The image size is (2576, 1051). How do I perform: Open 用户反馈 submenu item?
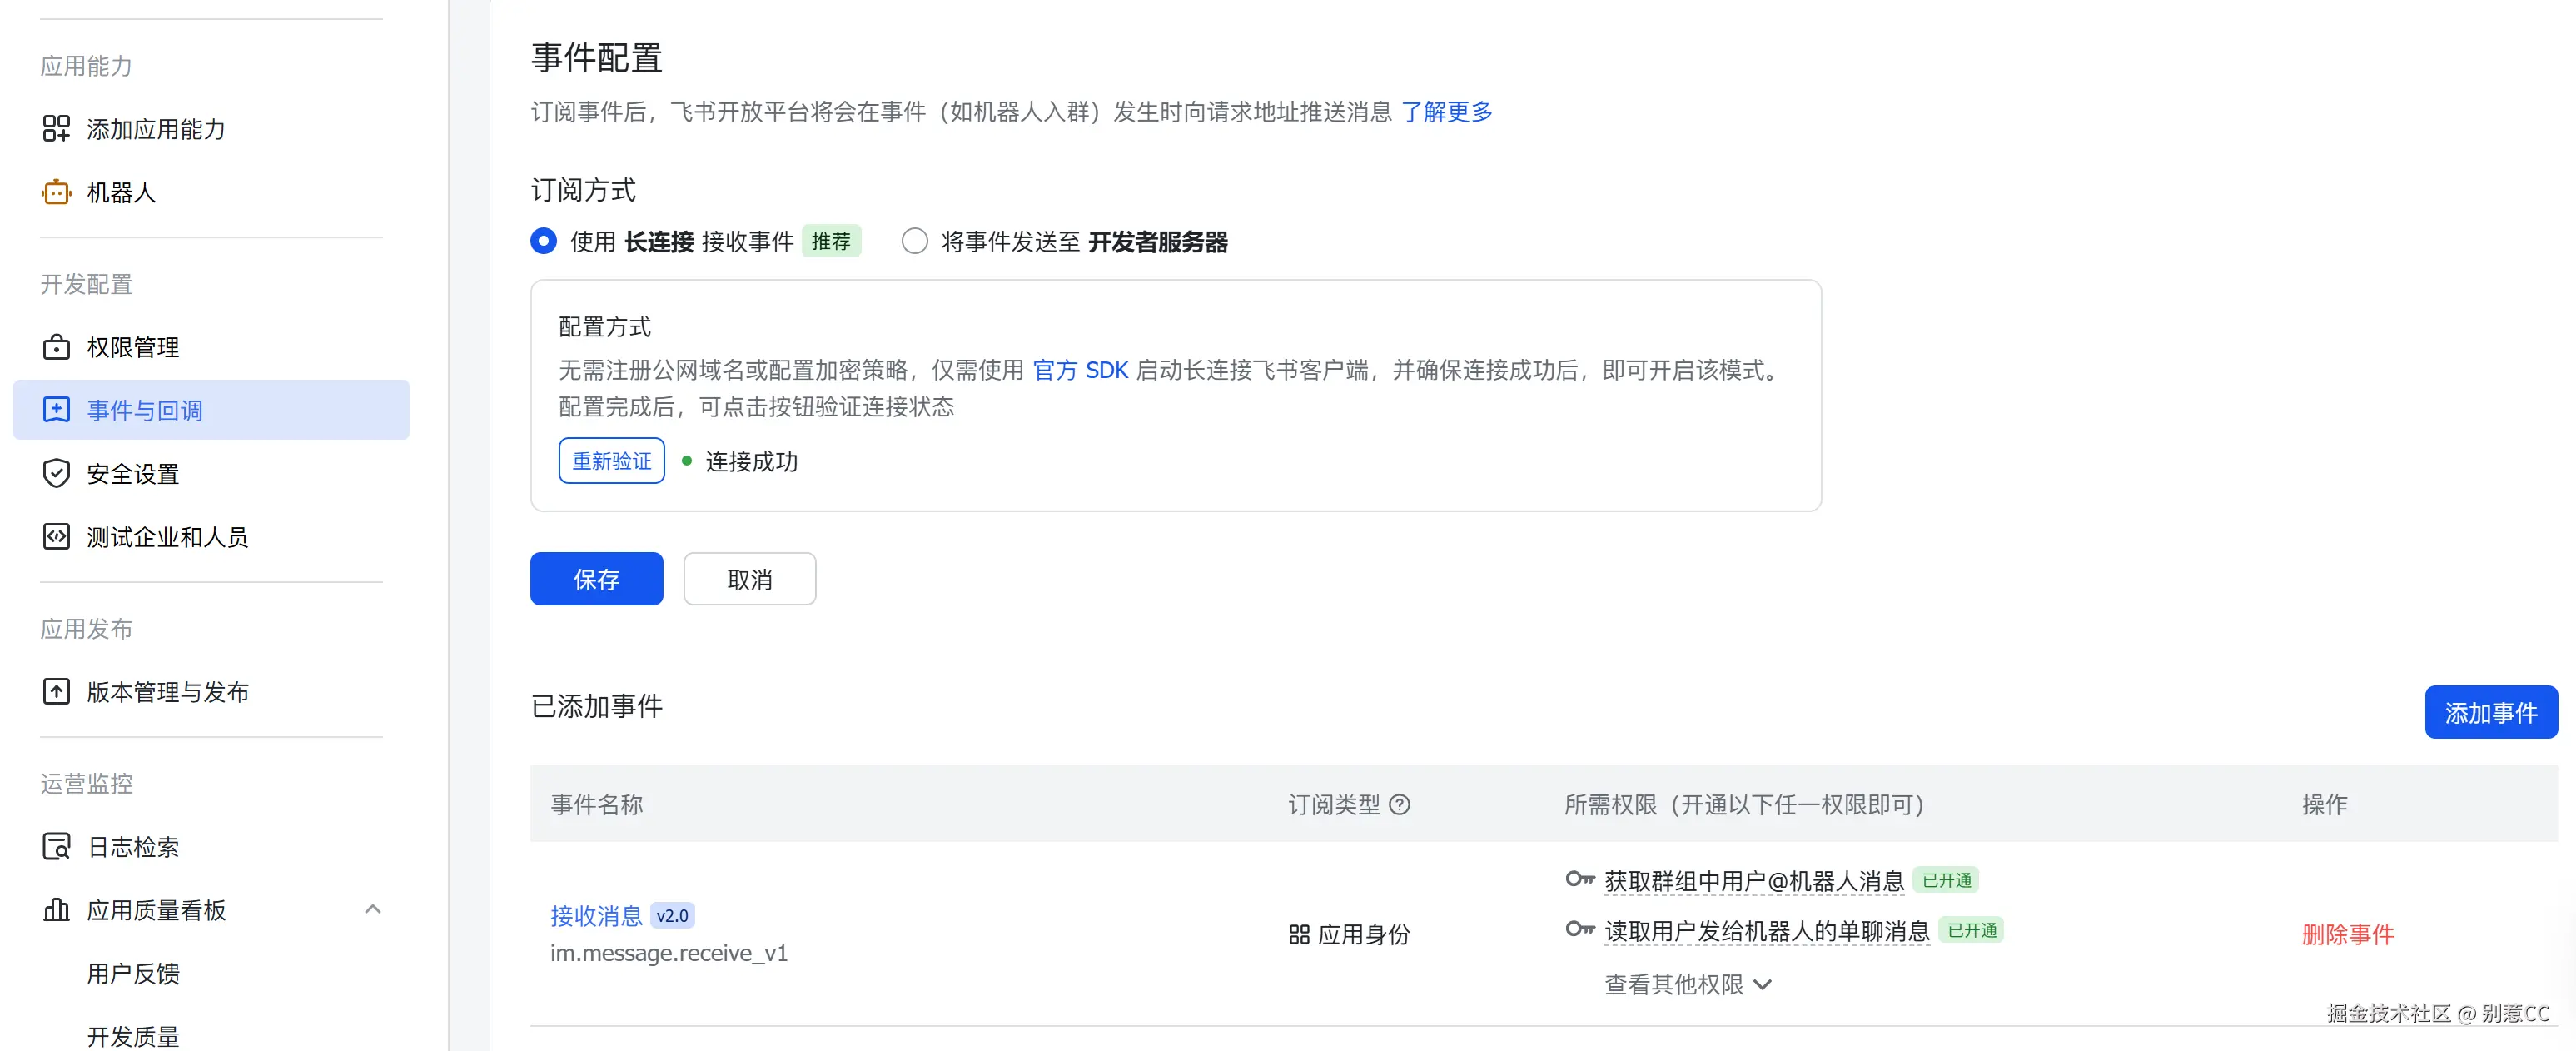tap(133, 973)
